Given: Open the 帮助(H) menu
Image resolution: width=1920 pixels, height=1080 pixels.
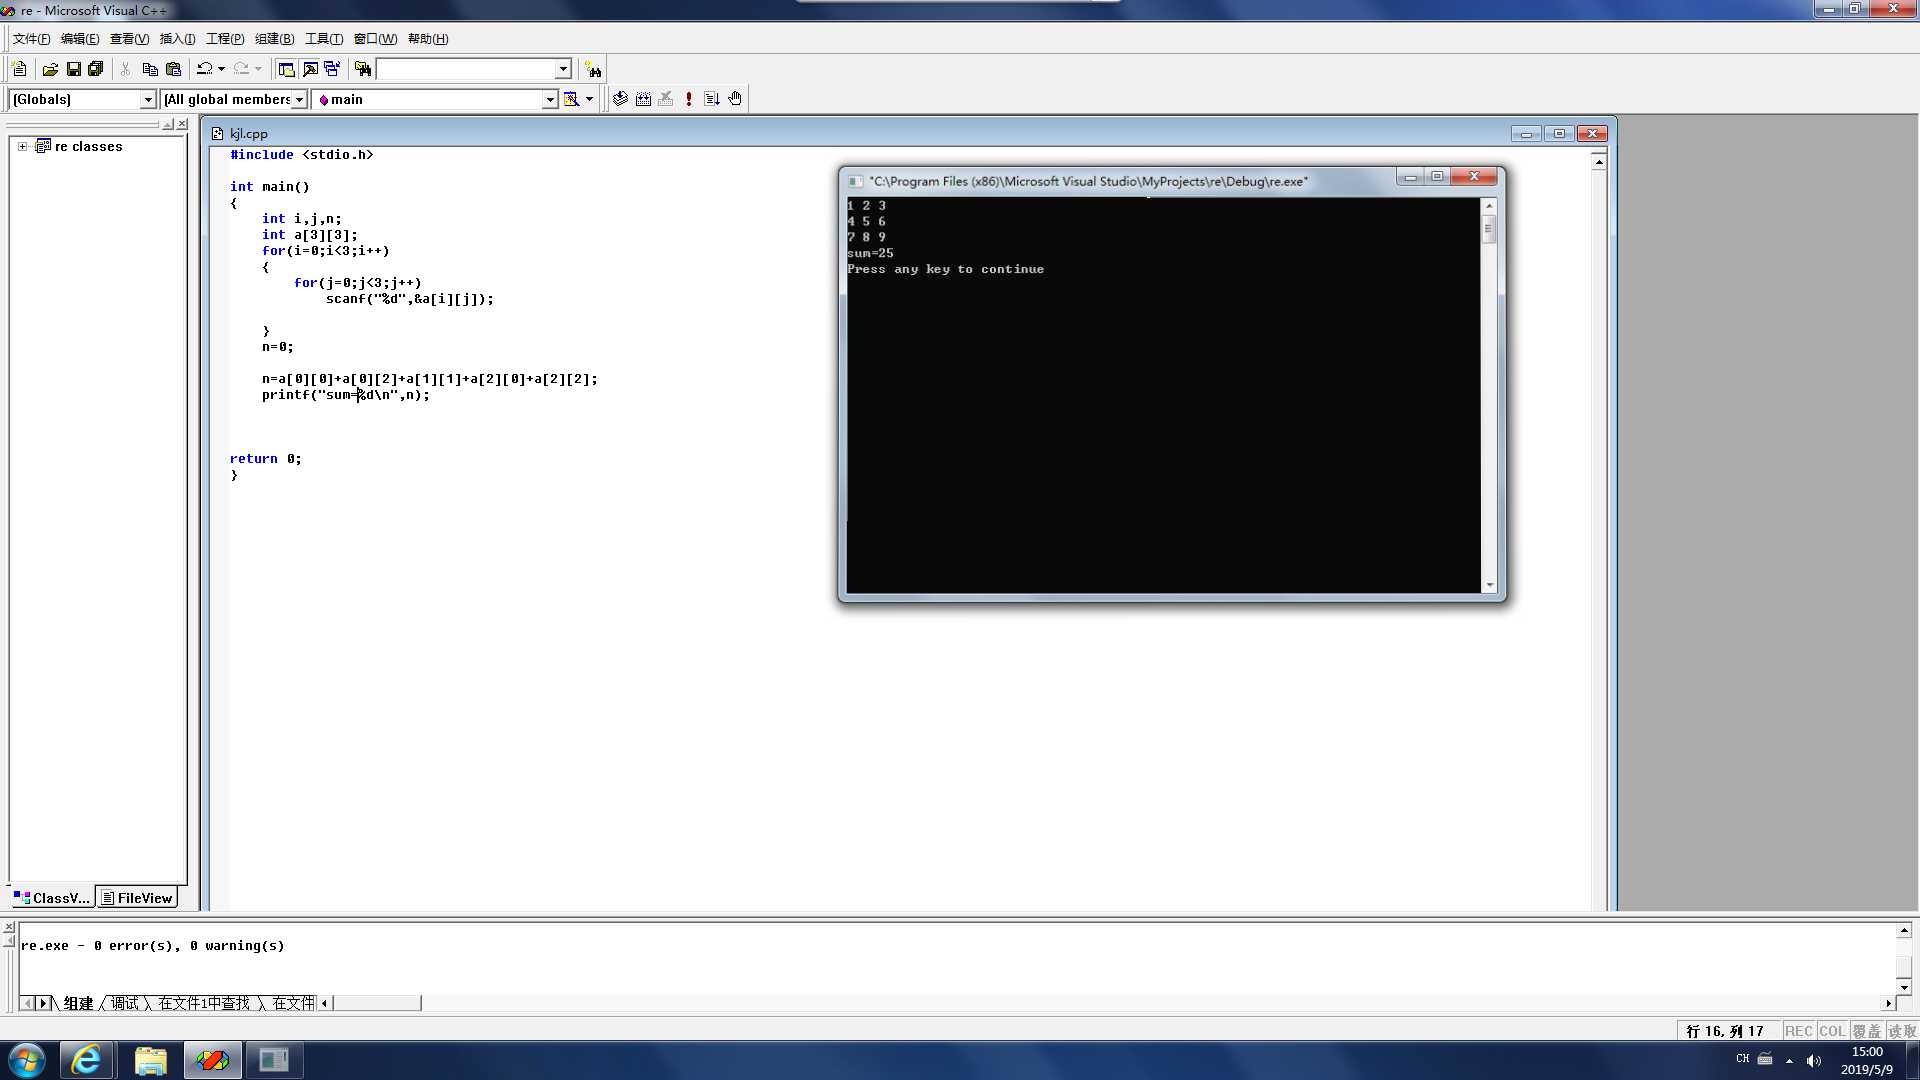Looking at the screenshot, I should tap(428, 39).
